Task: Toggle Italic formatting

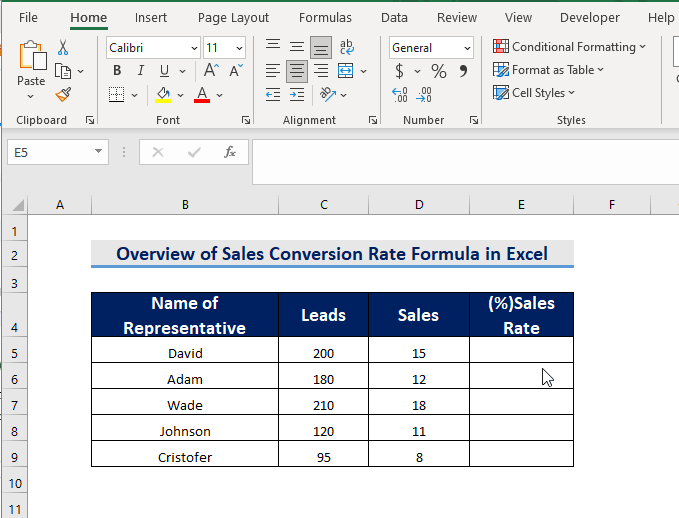Action: pos(141,71)
